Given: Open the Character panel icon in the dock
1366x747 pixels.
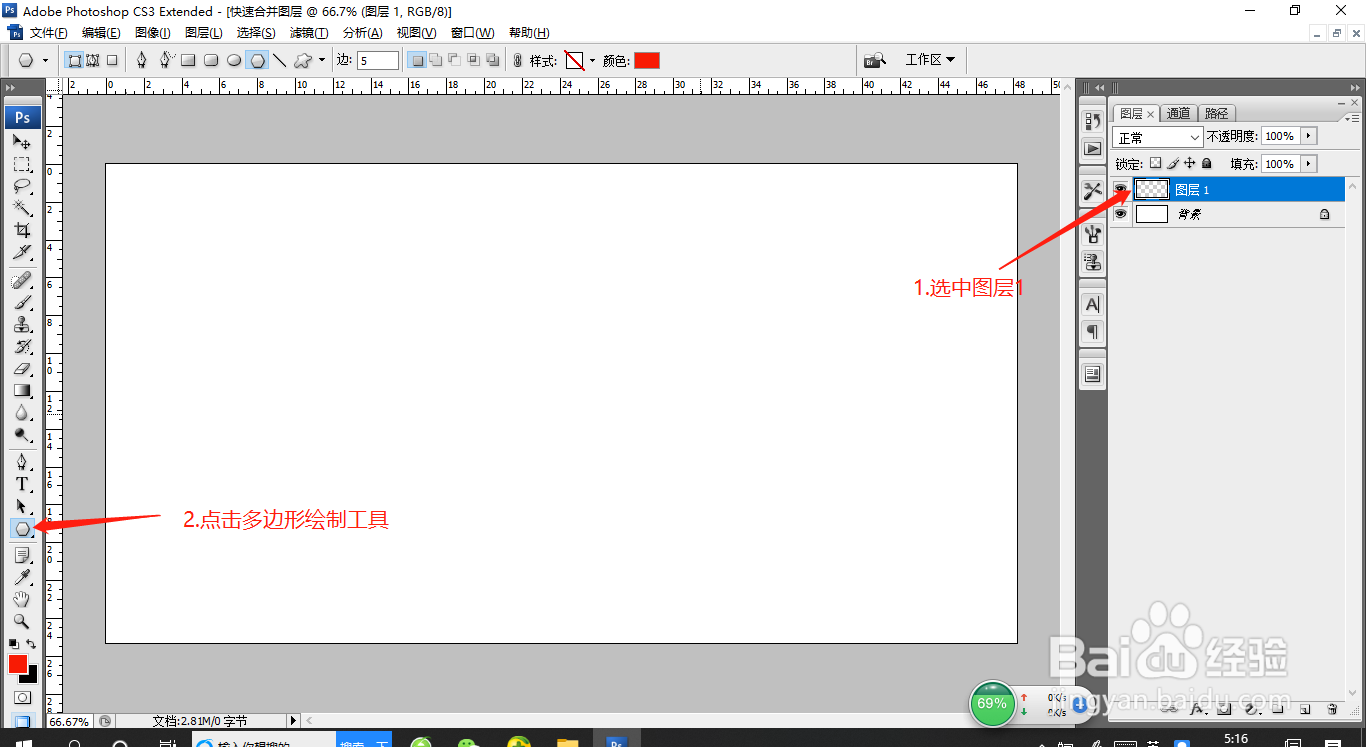Looking at the screenshot, I should (1092, 304).
